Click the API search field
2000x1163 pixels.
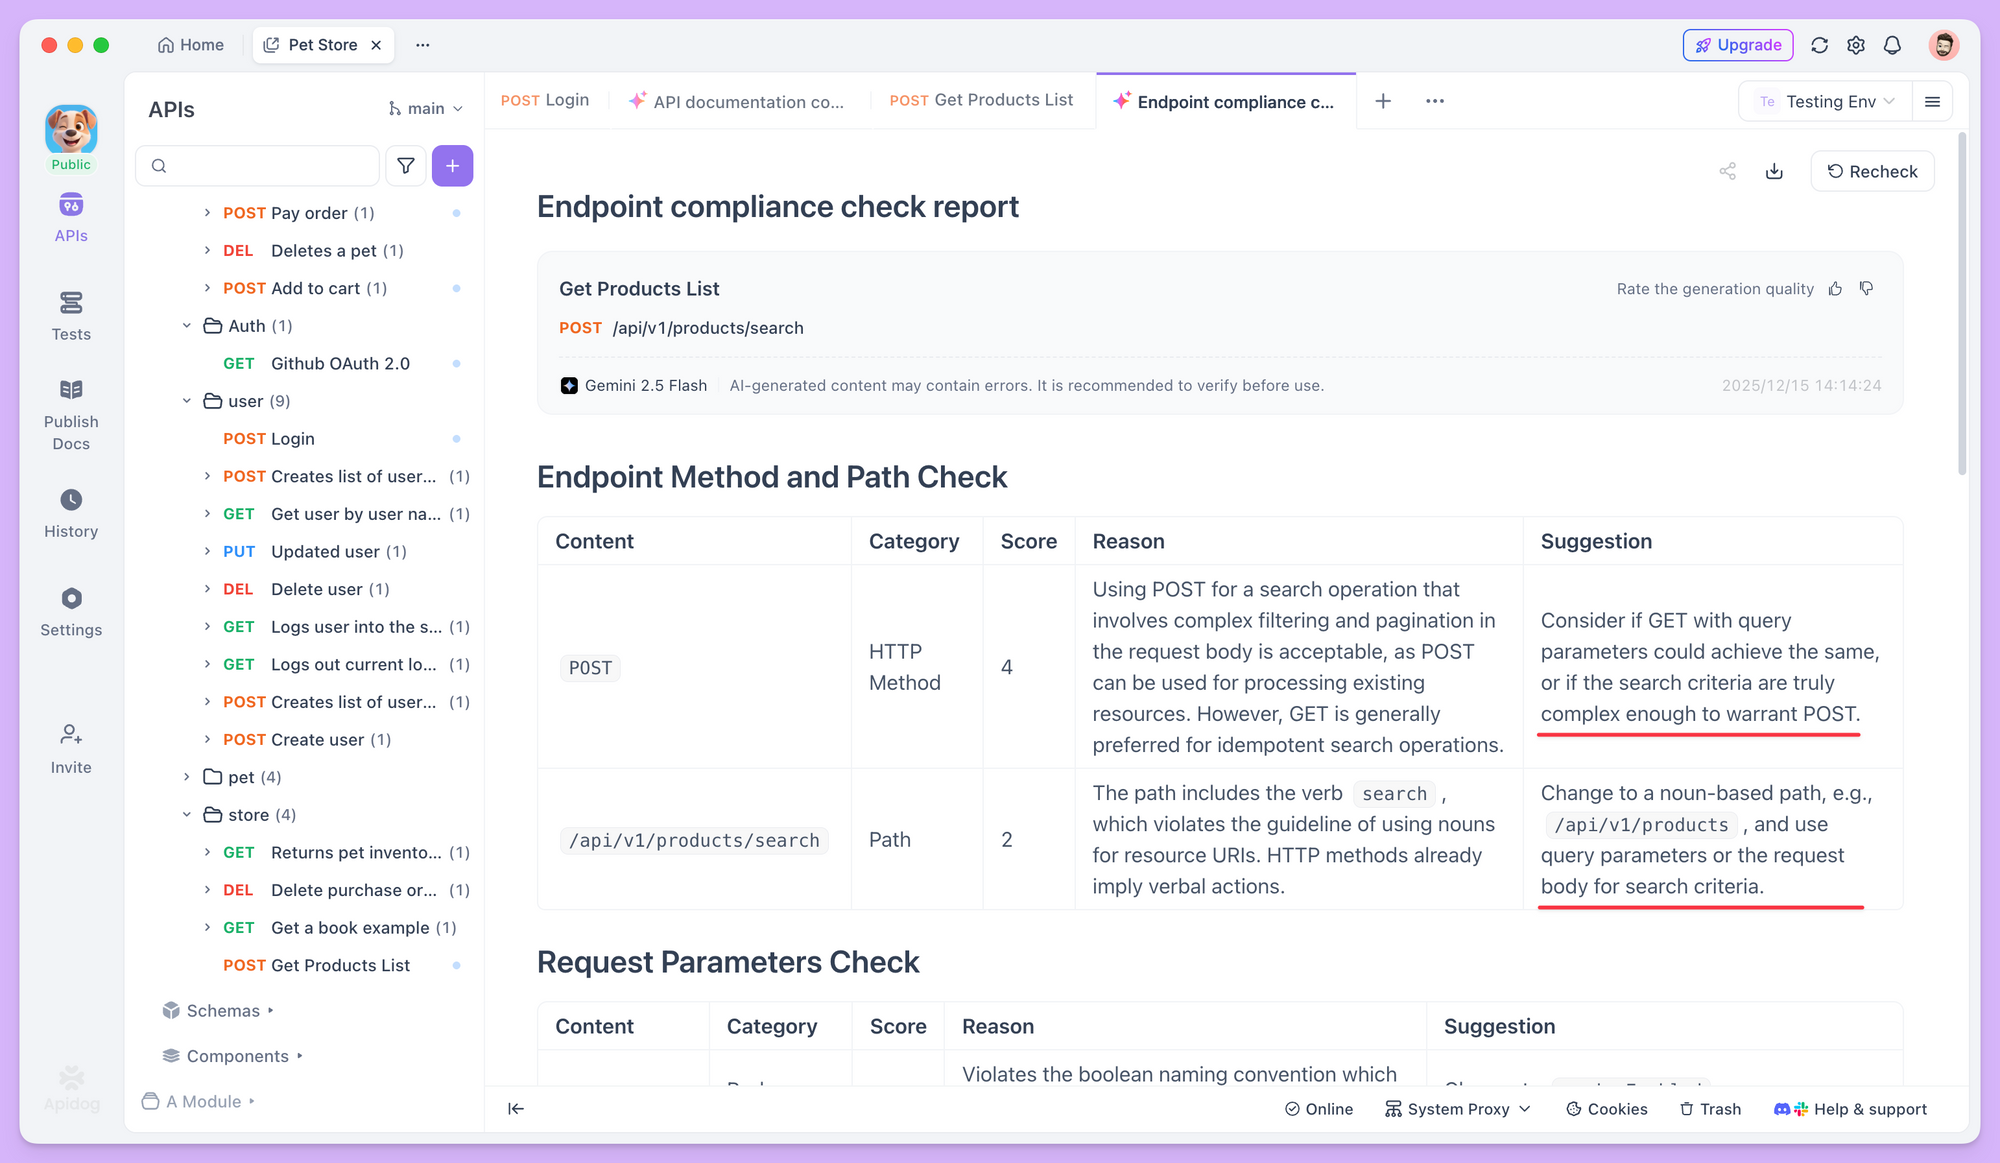click(257, 165)
